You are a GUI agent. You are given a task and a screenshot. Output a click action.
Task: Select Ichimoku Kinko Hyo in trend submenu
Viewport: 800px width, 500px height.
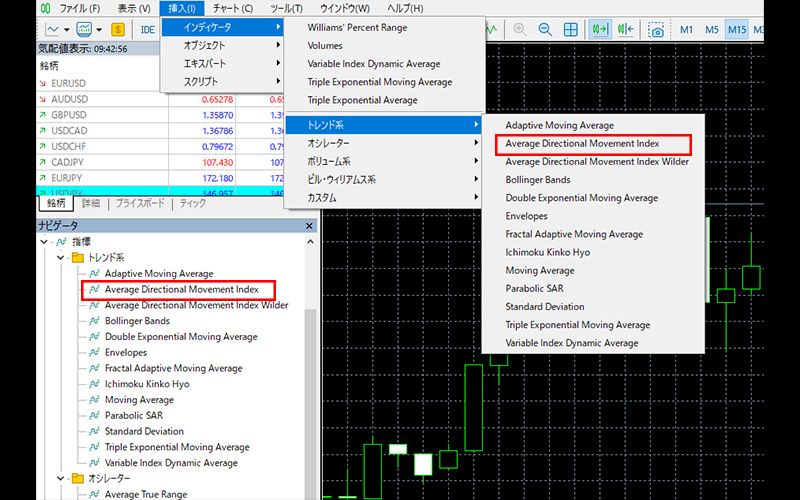(x=547, y=252)
